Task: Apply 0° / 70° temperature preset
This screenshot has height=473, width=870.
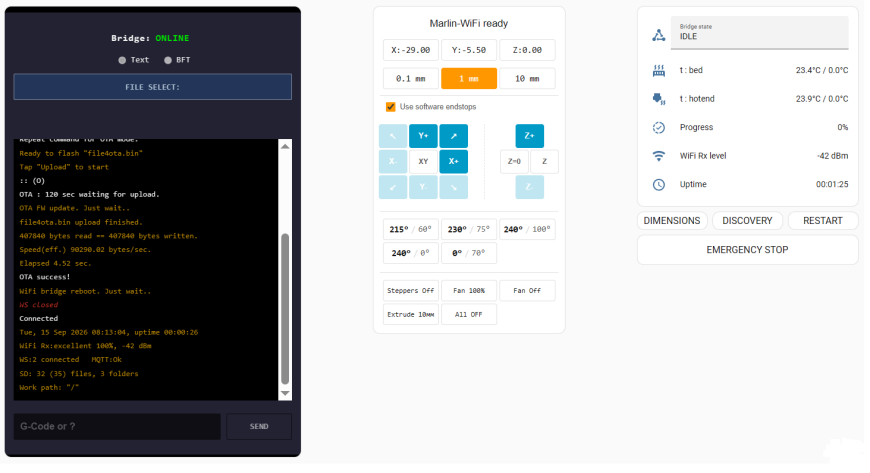Action: click(469, 253)
